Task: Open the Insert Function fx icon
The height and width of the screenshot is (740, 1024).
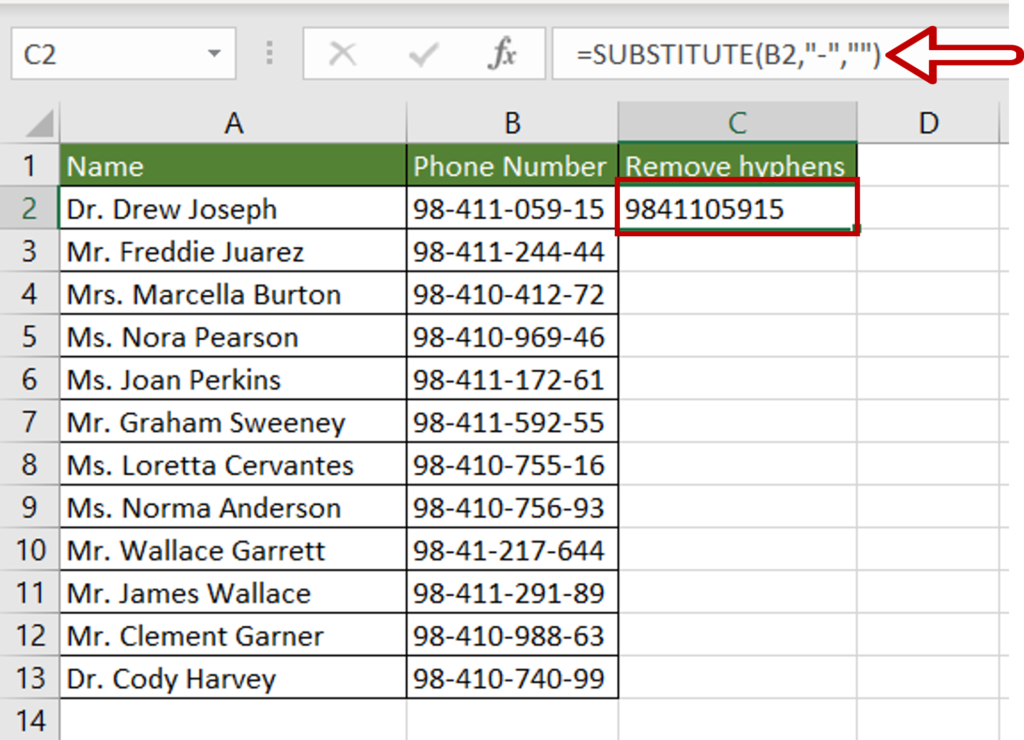Action: point(502,54)
